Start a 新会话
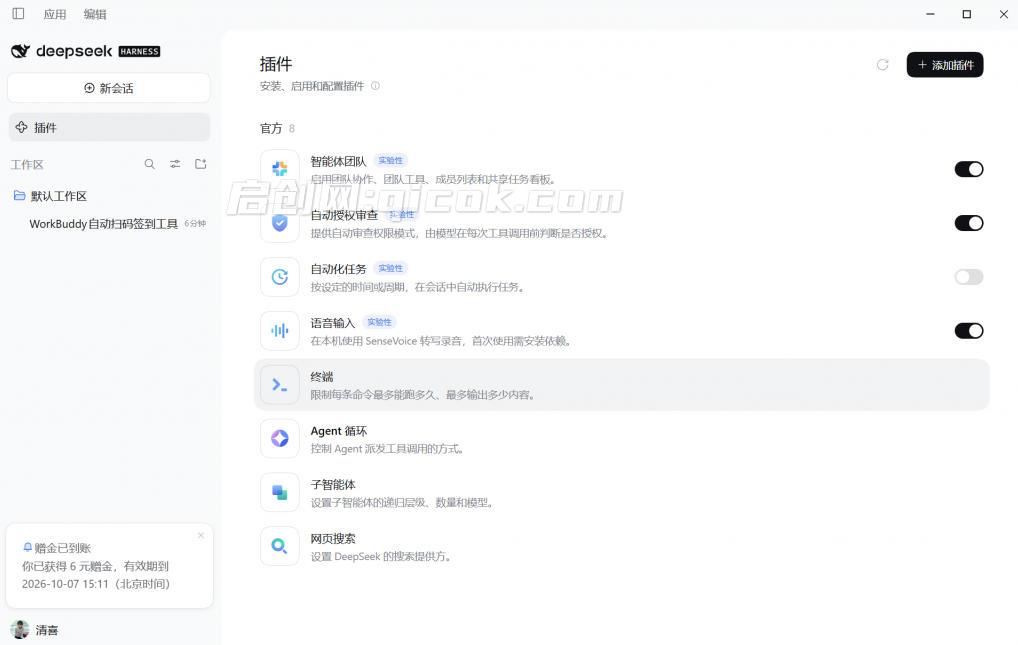Screen dimensions: 1018x645 tap(108, 88)
